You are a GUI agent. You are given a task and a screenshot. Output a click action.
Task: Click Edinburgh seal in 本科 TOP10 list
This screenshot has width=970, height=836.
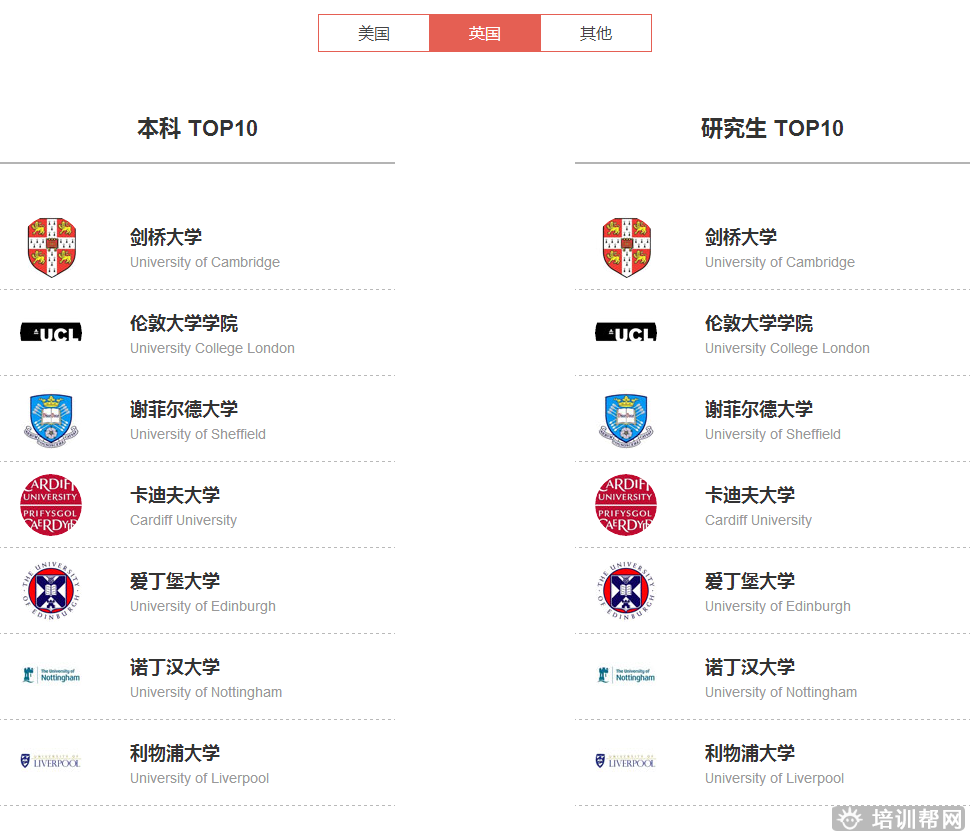pos(51,591)
